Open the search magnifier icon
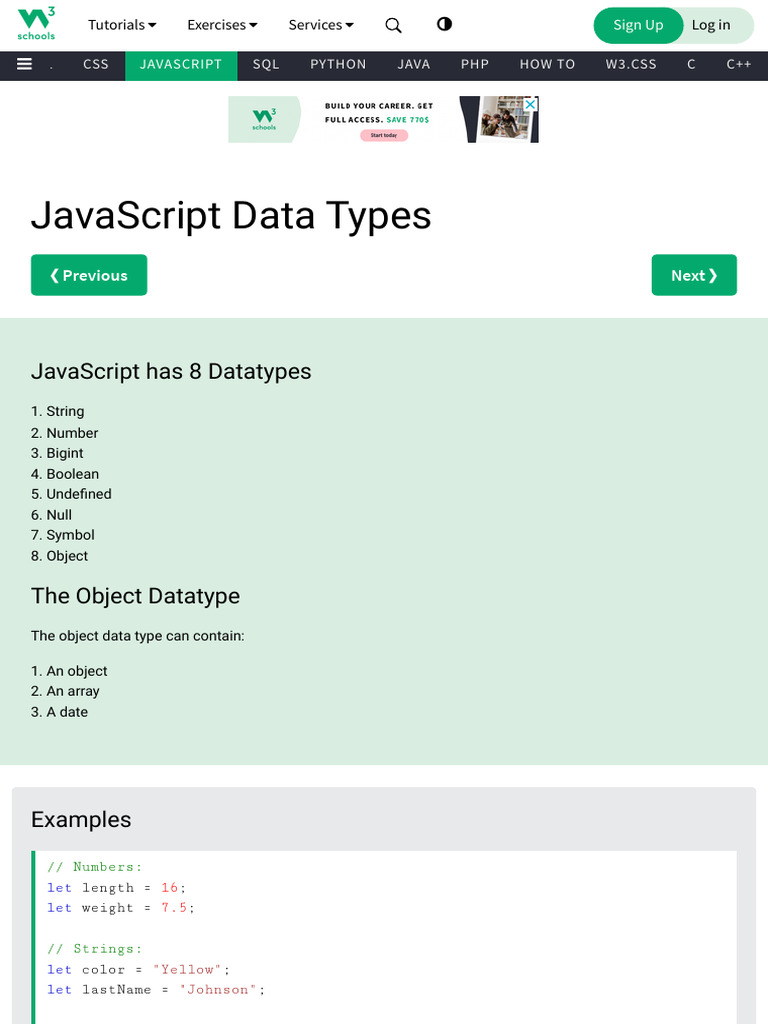768x1024 pixels. [394, 25]
